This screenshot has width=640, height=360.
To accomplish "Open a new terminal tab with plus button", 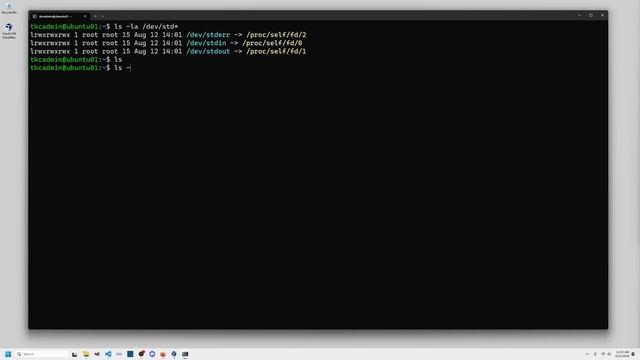I will [x=96, y=16].
